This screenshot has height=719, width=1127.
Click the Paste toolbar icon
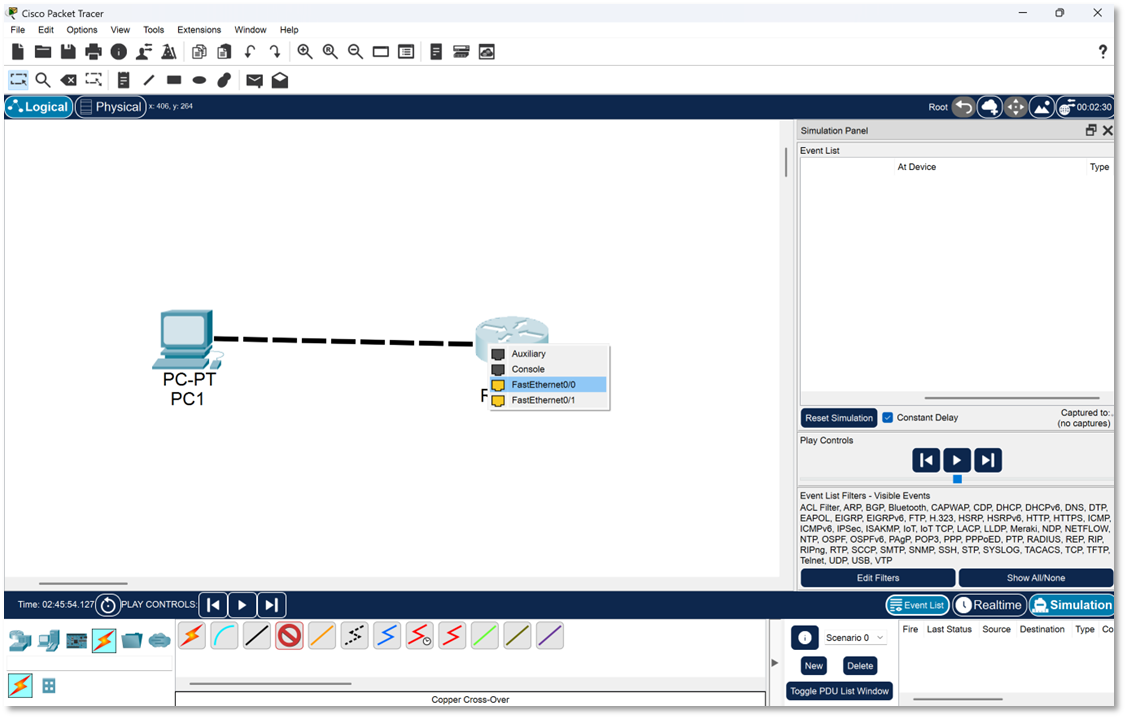point(224,52)
